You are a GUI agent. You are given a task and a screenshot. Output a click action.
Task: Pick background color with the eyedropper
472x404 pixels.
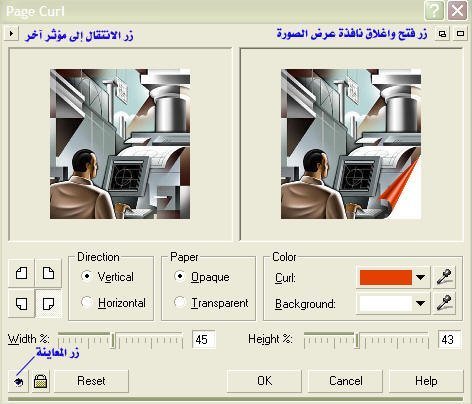[x=444, y=303]
